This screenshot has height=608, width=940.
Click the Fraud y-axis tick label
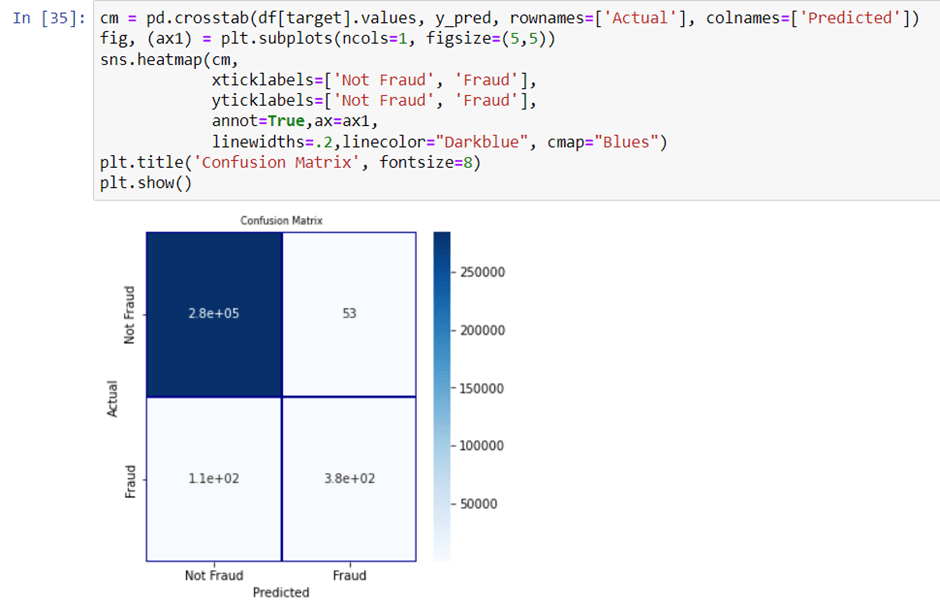(x=130, y=481)
